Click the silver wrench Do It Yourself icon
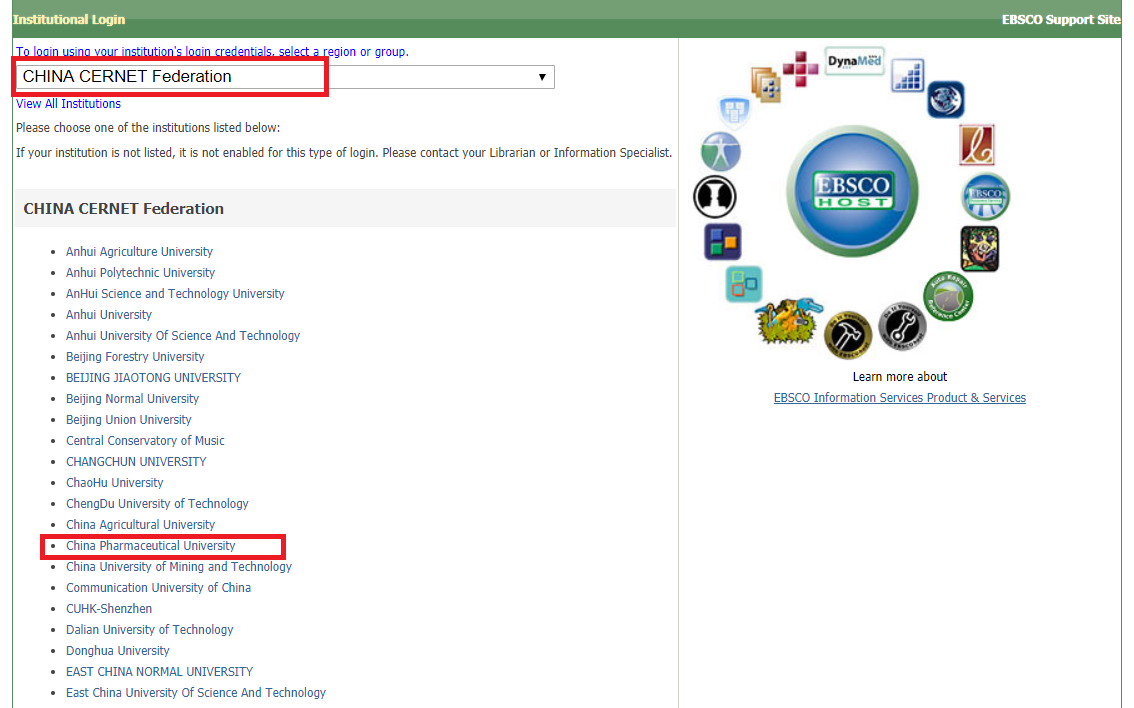Image resolution: width=1134 pixels, height=708 pixels. point(902,327)
